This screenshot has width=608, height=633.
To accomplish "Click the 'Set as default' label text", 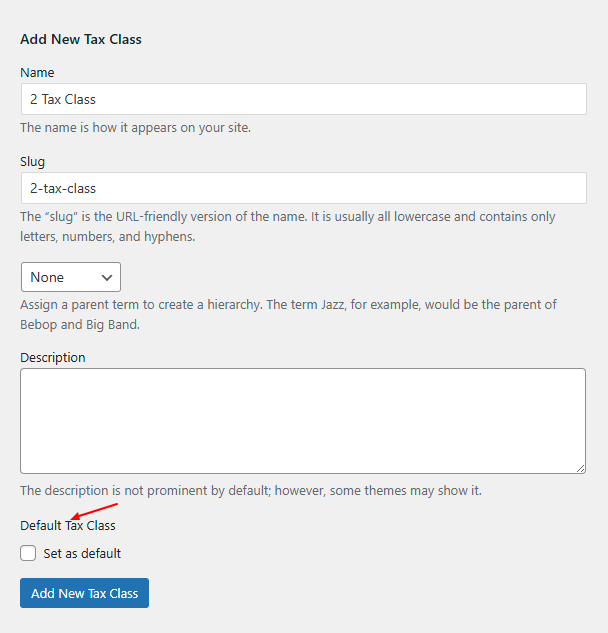I will click(82, 553).
